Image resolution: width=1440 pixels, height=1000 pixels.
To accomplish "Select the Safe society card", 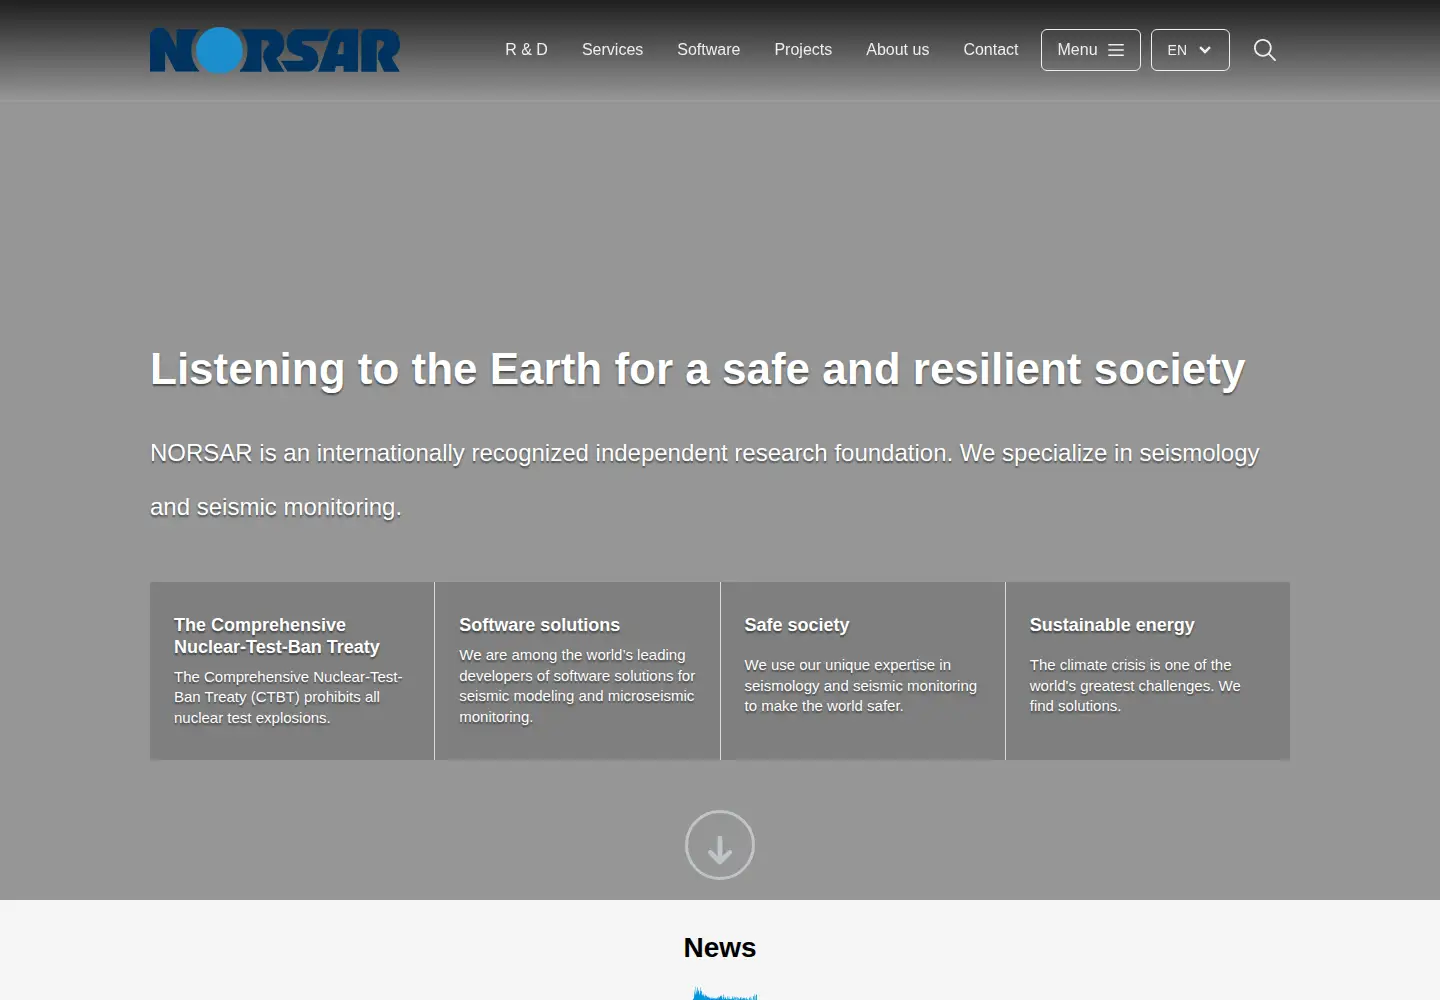I will (x=863, y=671).
